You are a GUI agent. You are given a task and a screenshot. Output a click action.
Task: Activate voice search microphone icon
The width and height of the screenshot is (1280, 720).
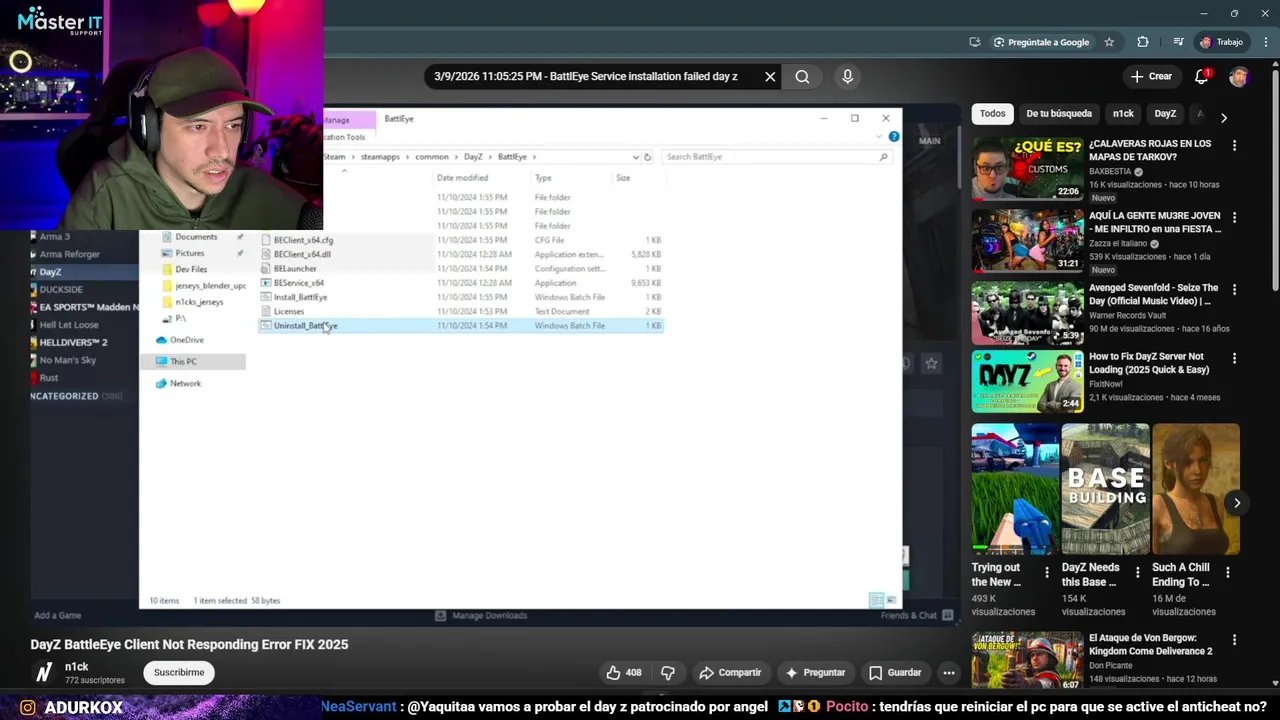point(847,77)
